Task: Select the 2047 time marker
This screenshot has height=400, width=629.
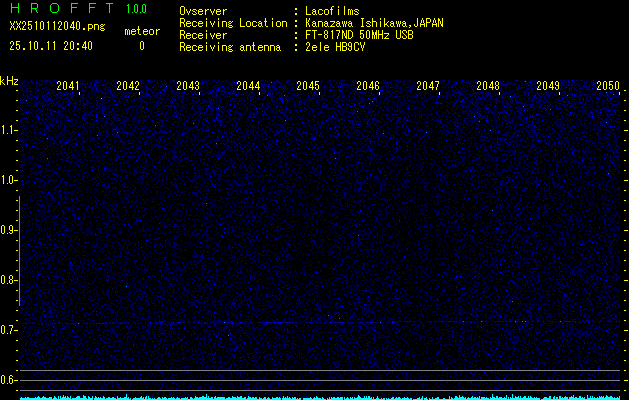Action: (428, 86)
